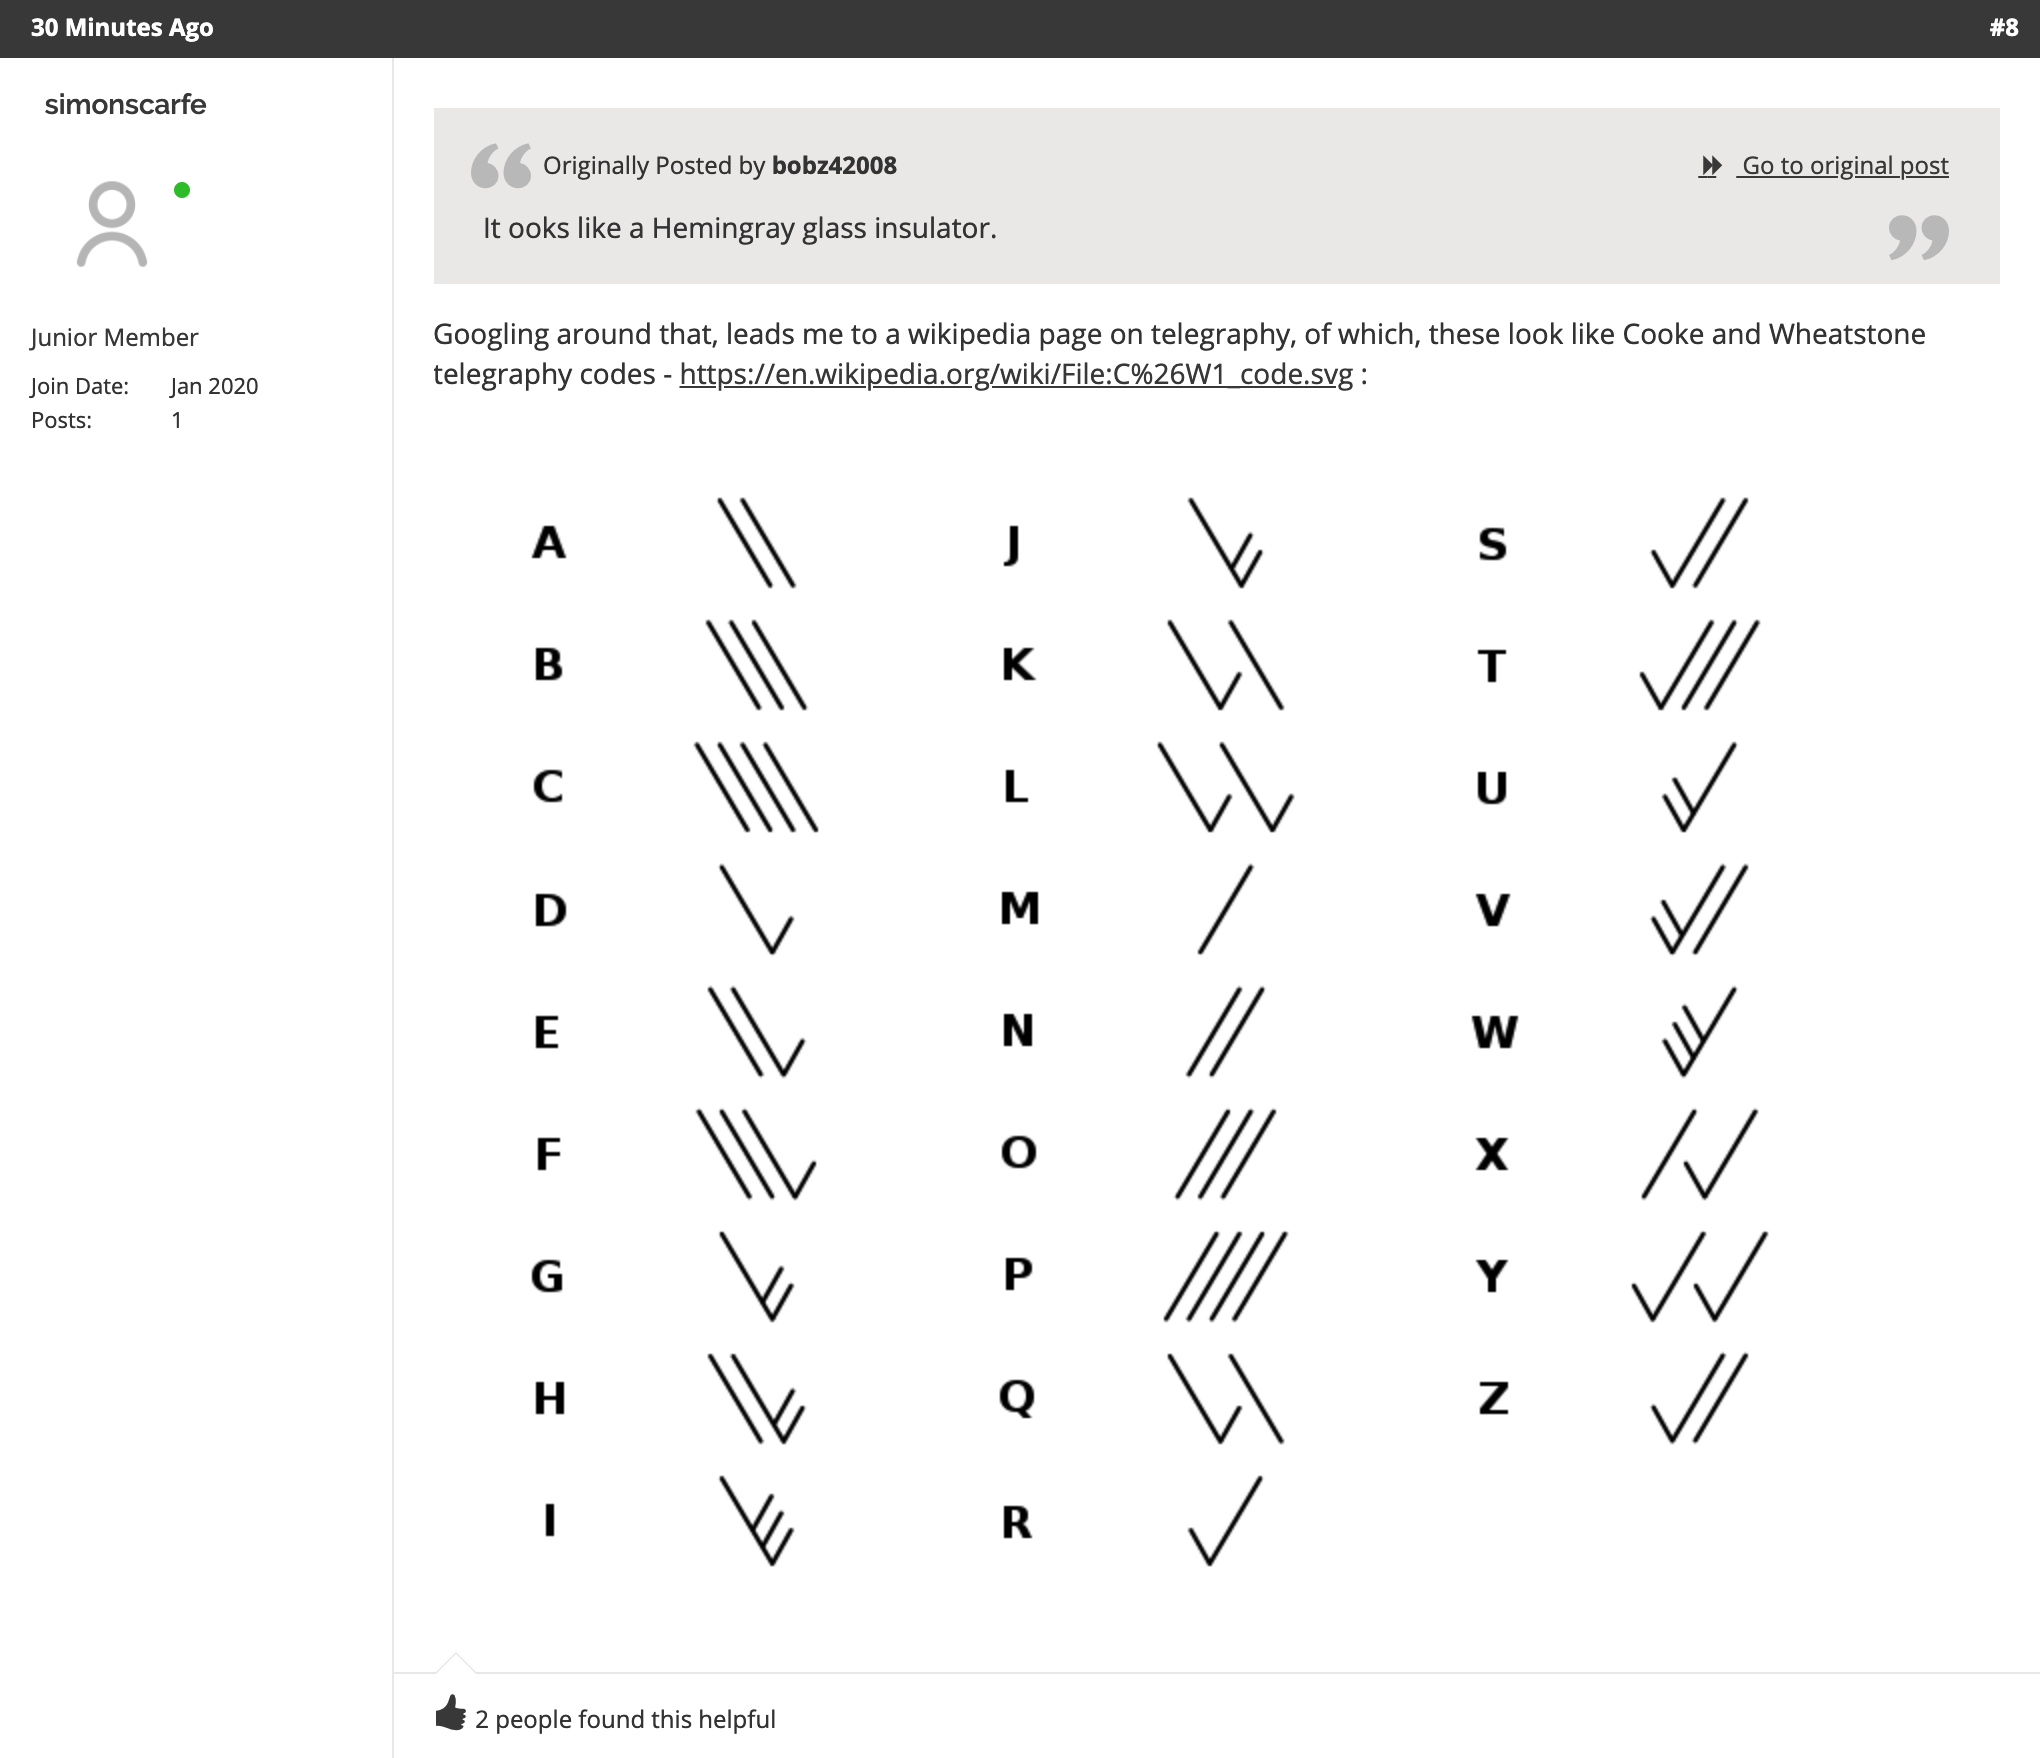The width and height of the screenshot is (2040, 1758).
Task: Open the Wikipedia C&W1 code.svg link
Action: (x=1016, y=374)
